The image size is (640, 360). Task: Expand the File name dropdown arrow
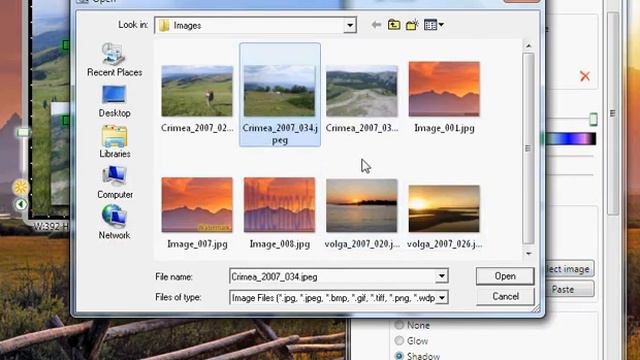(x=442, y=276)
